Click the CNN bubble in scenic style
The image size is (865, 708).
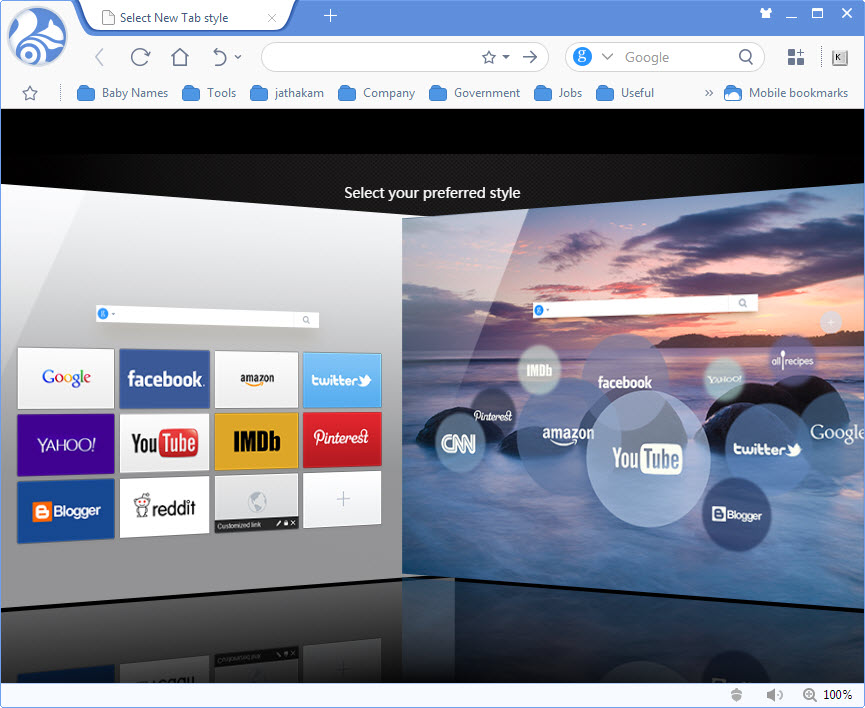tap(459, 443)
